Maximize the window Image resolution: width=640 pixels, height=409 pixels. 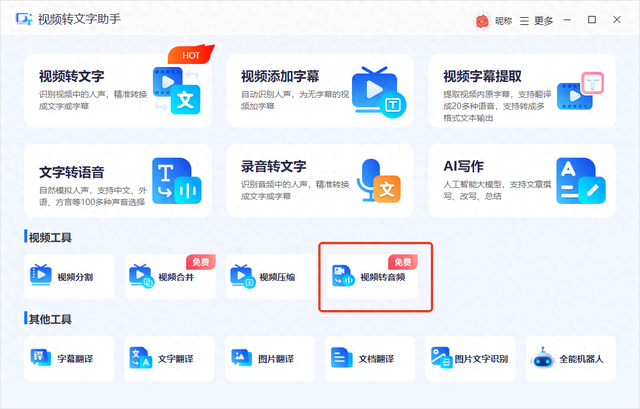tap(592, 20)
